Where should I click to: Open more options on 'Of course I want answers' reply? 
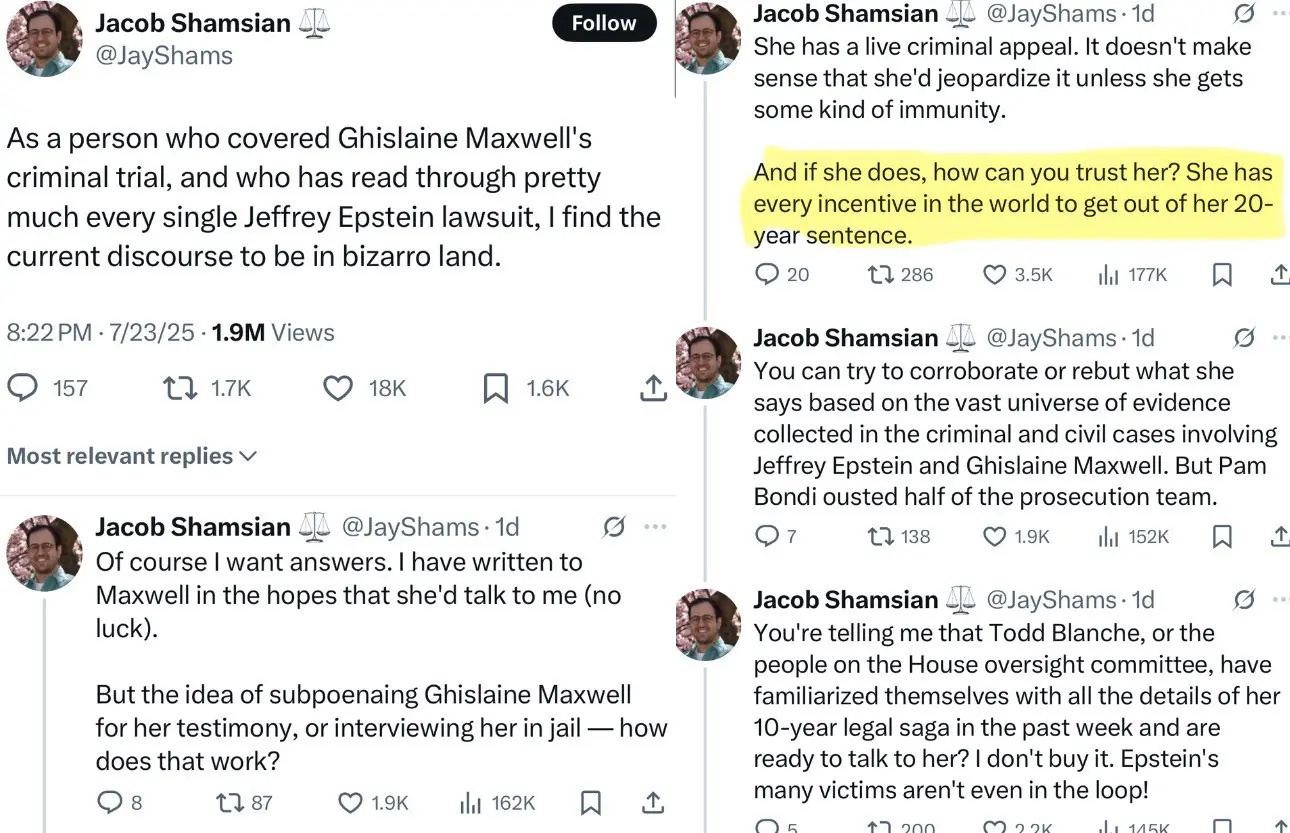pyautogui.click(x=655, y=526)
